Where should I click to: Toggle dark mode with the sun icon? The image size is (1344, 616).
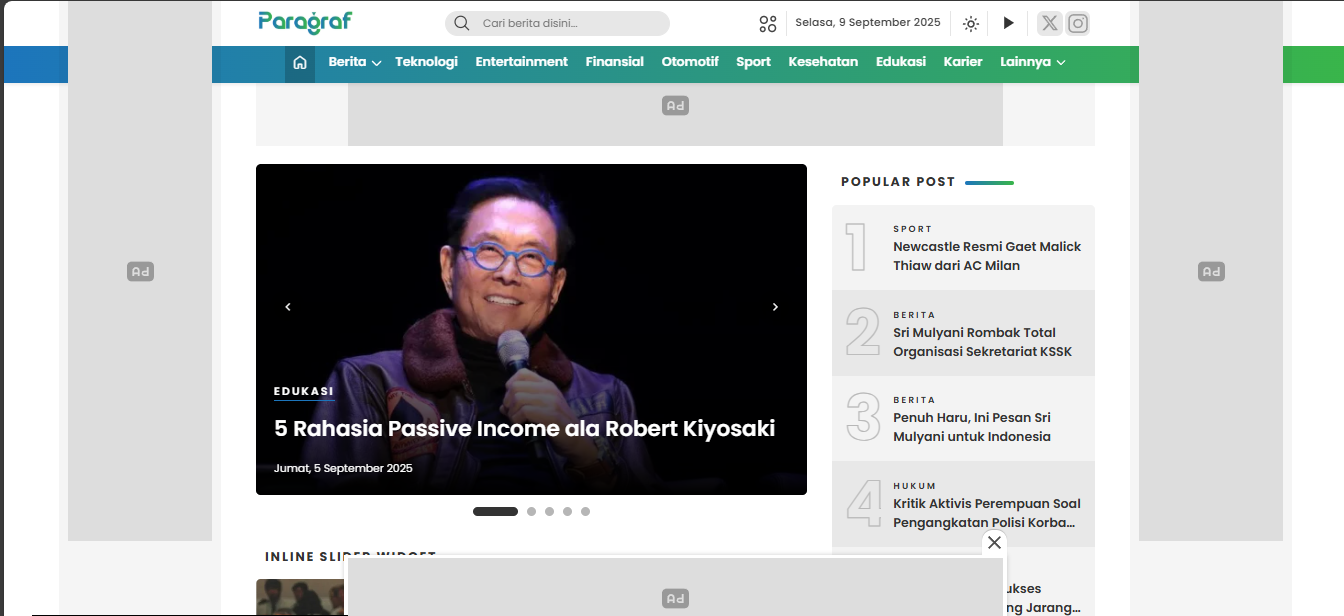(x=970, y=23)
